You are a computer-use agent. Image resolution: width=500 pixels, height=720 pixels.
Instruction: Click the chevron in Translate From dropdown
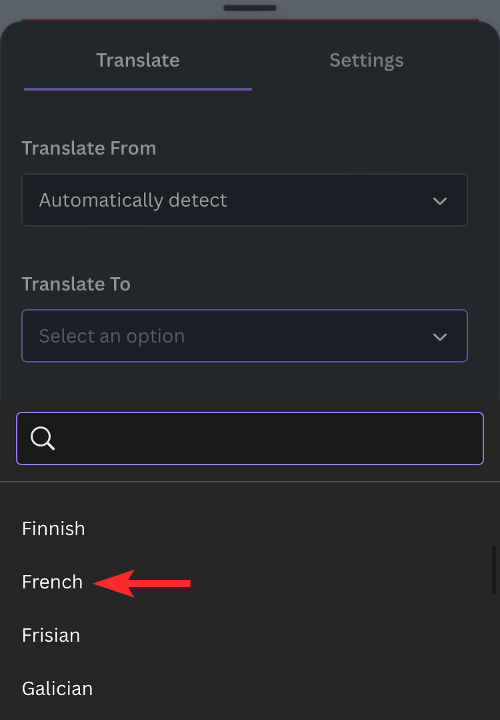440,201
